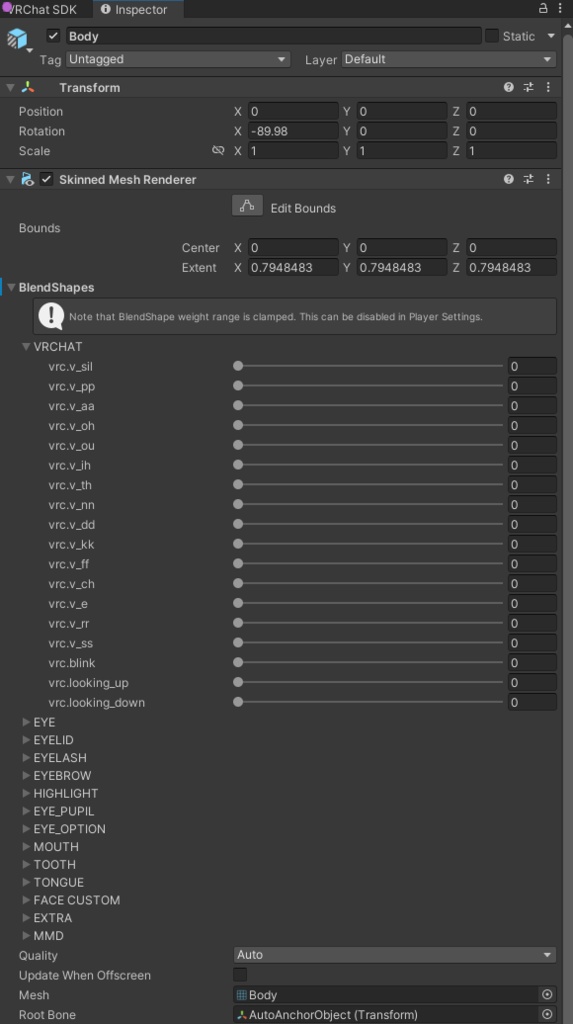Viewport: 573px width, 1024px height.
Task: Expand the TOOTH blendshape group
Action: click(26, 865)
